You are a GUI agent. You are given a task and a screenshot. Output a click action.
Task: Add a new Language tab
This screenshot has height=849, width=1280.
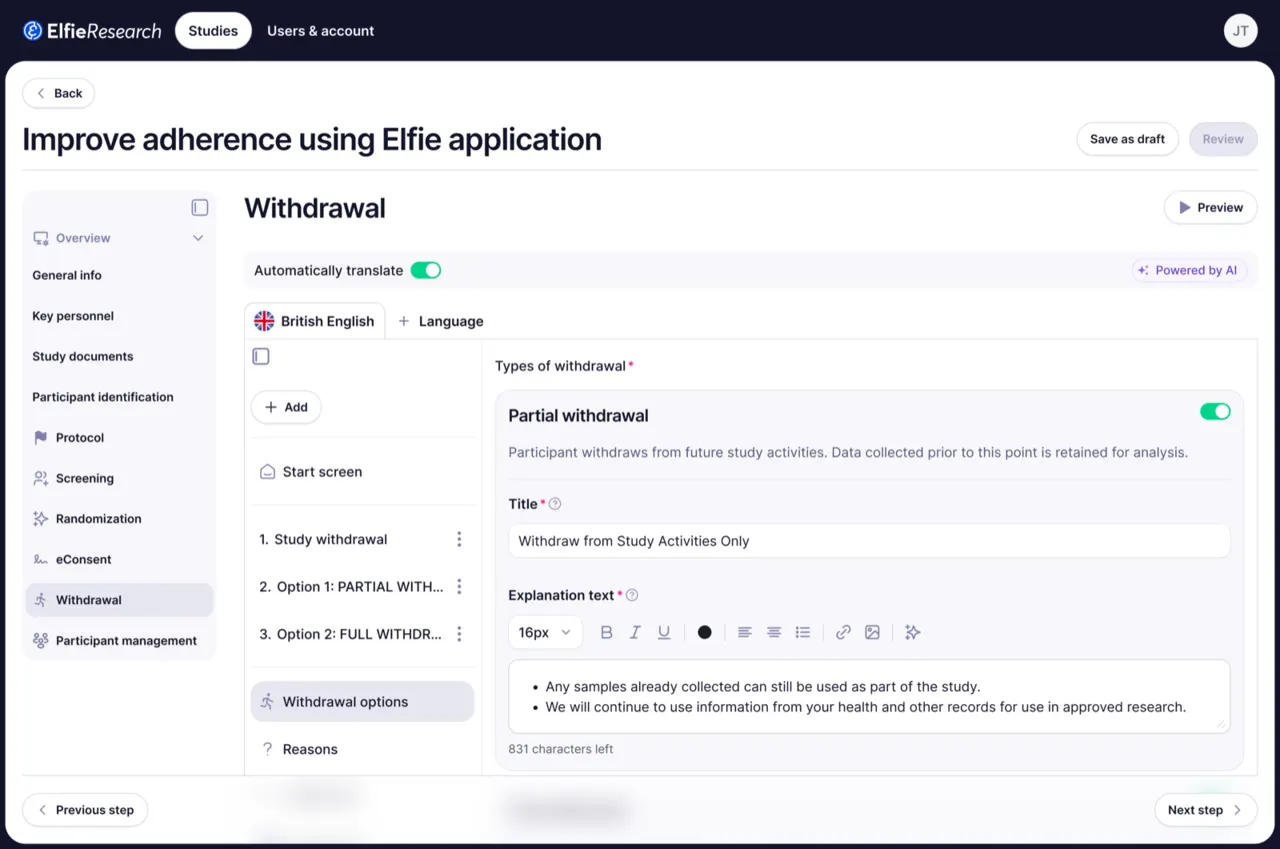pyautogui.click(x=441, y=321)
